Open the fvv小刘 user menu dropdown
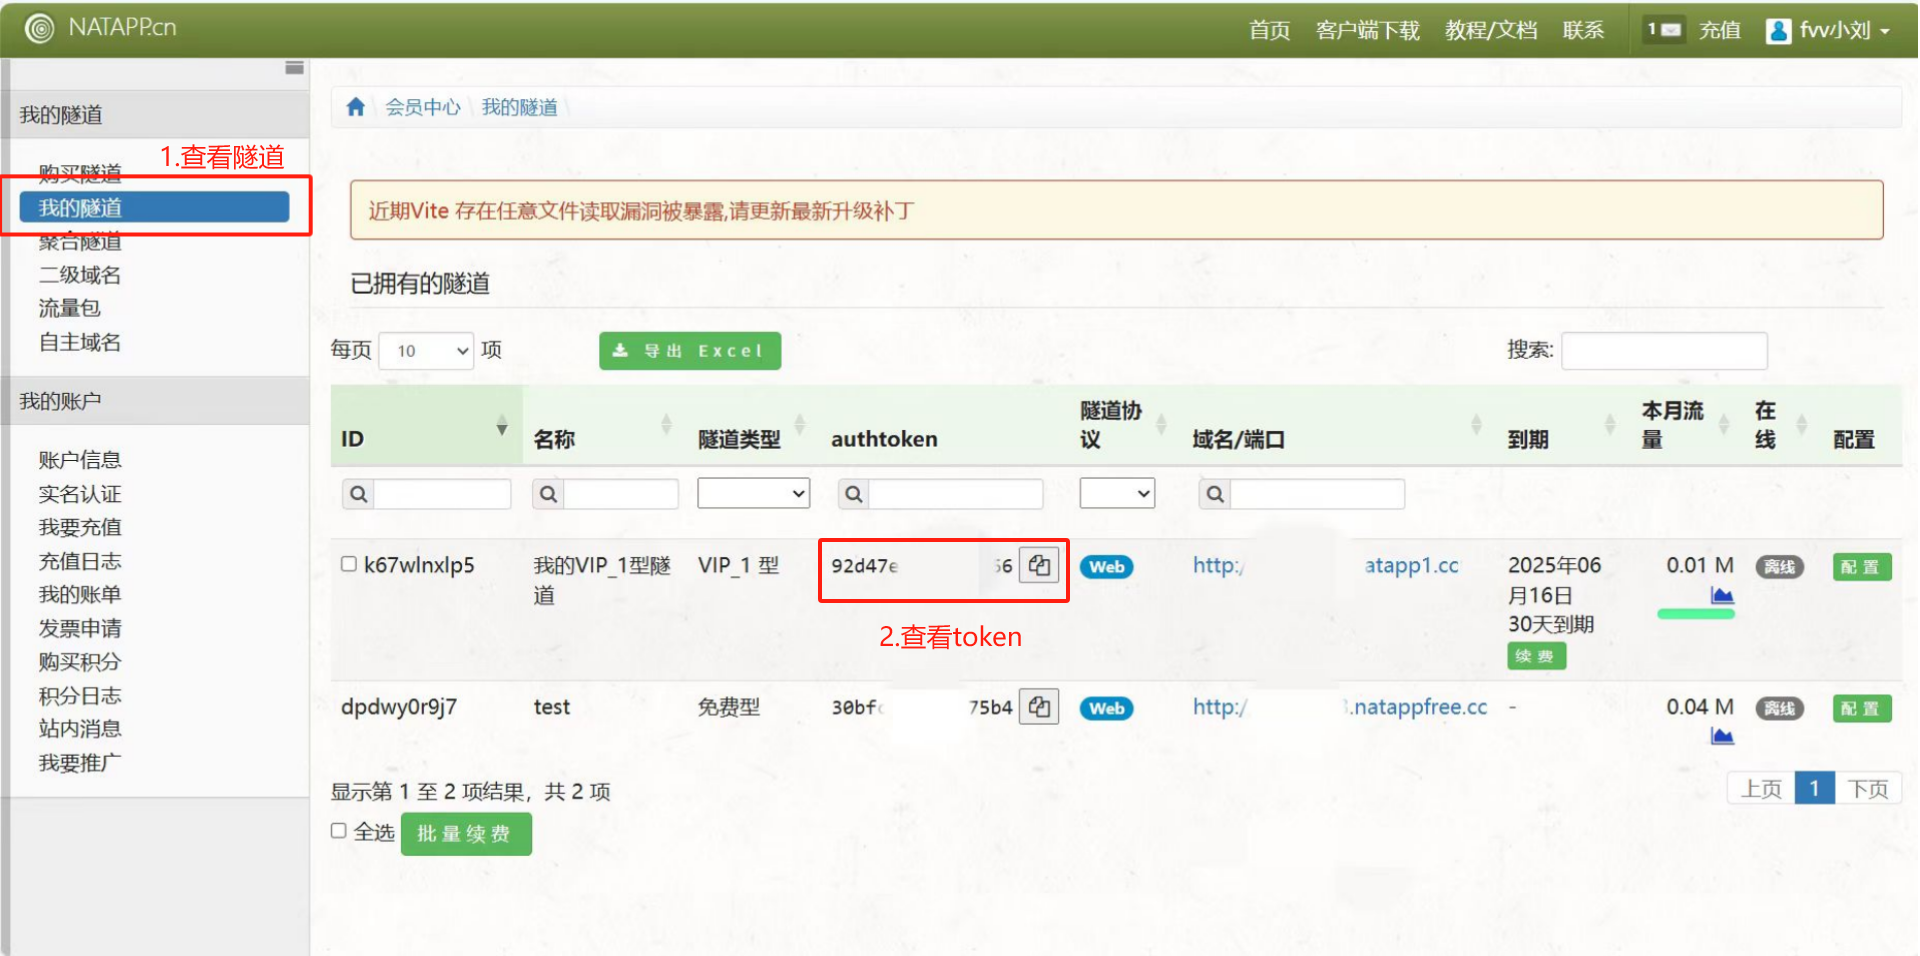The height and width of the screenshot is (956, 1920). [1829, 31]
